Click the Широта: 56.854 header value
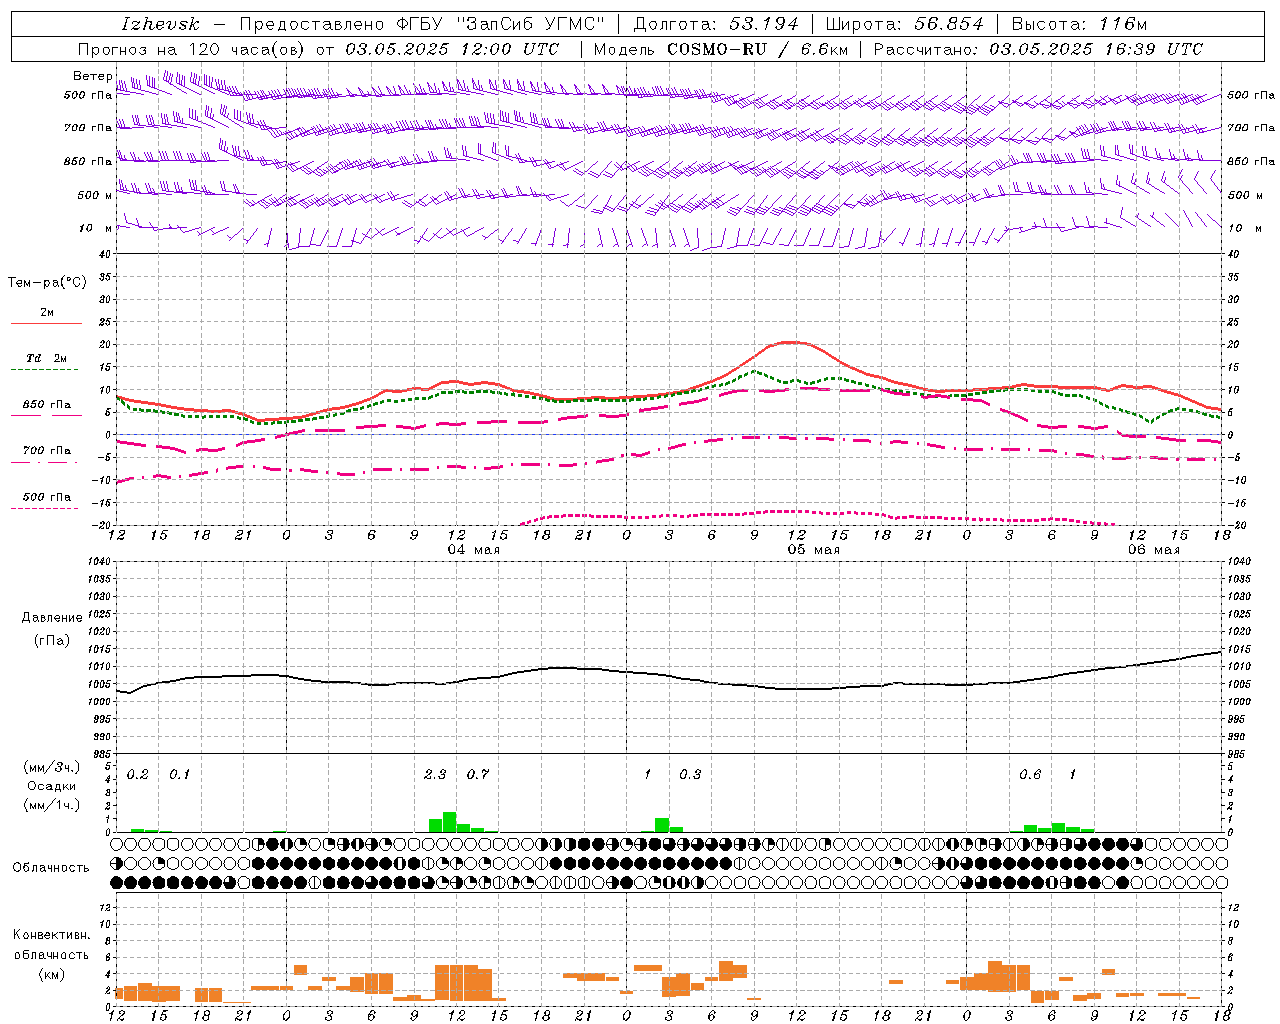Image resolution: width=1280 pixels, height=1024 pixels. pyautogui.click(x=904, y=24)
